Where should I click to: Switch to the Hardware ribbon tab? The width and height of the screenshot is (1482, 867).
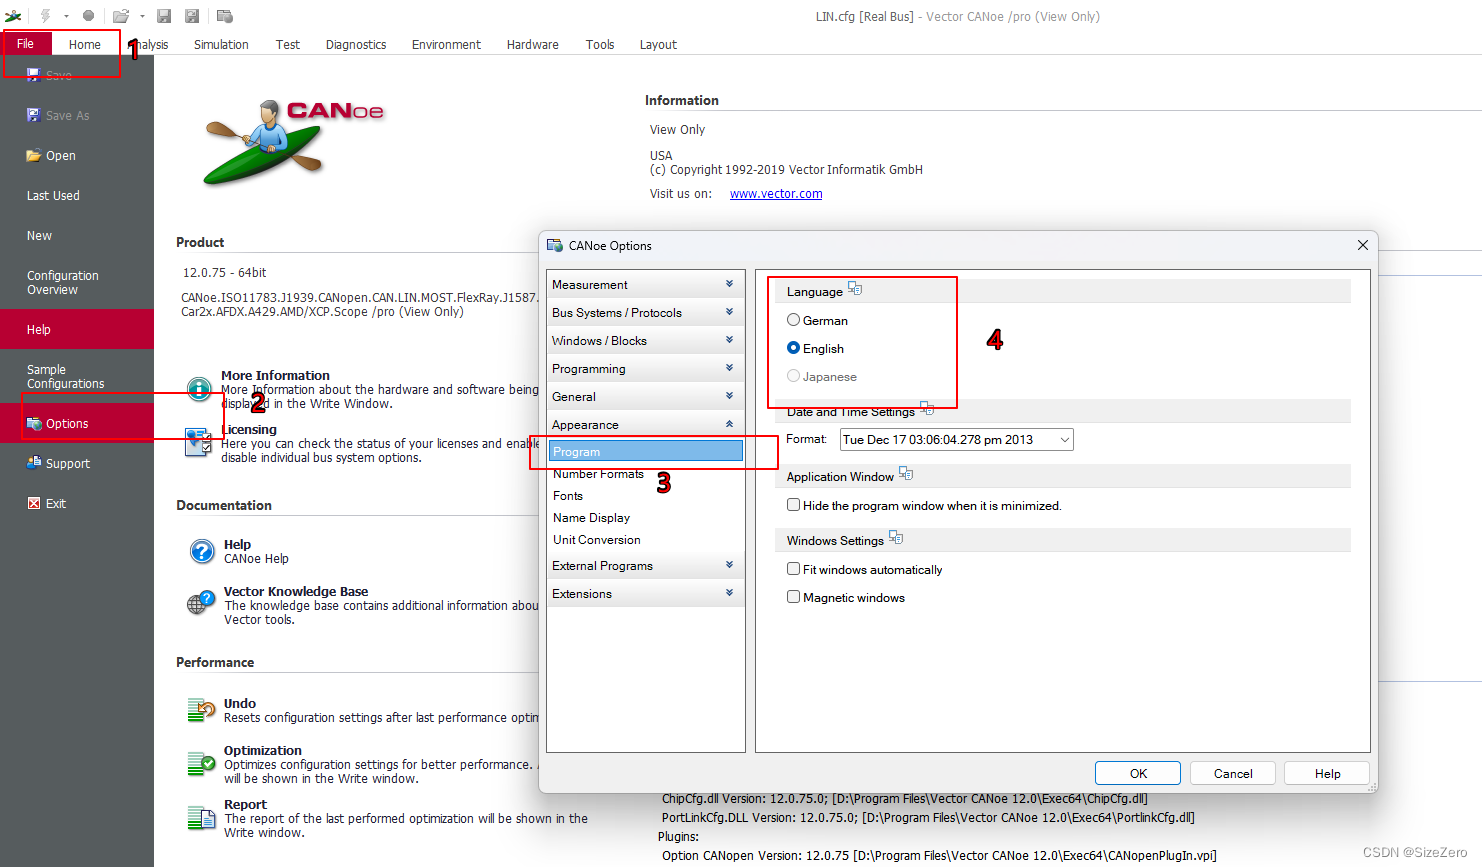[533, 45]
